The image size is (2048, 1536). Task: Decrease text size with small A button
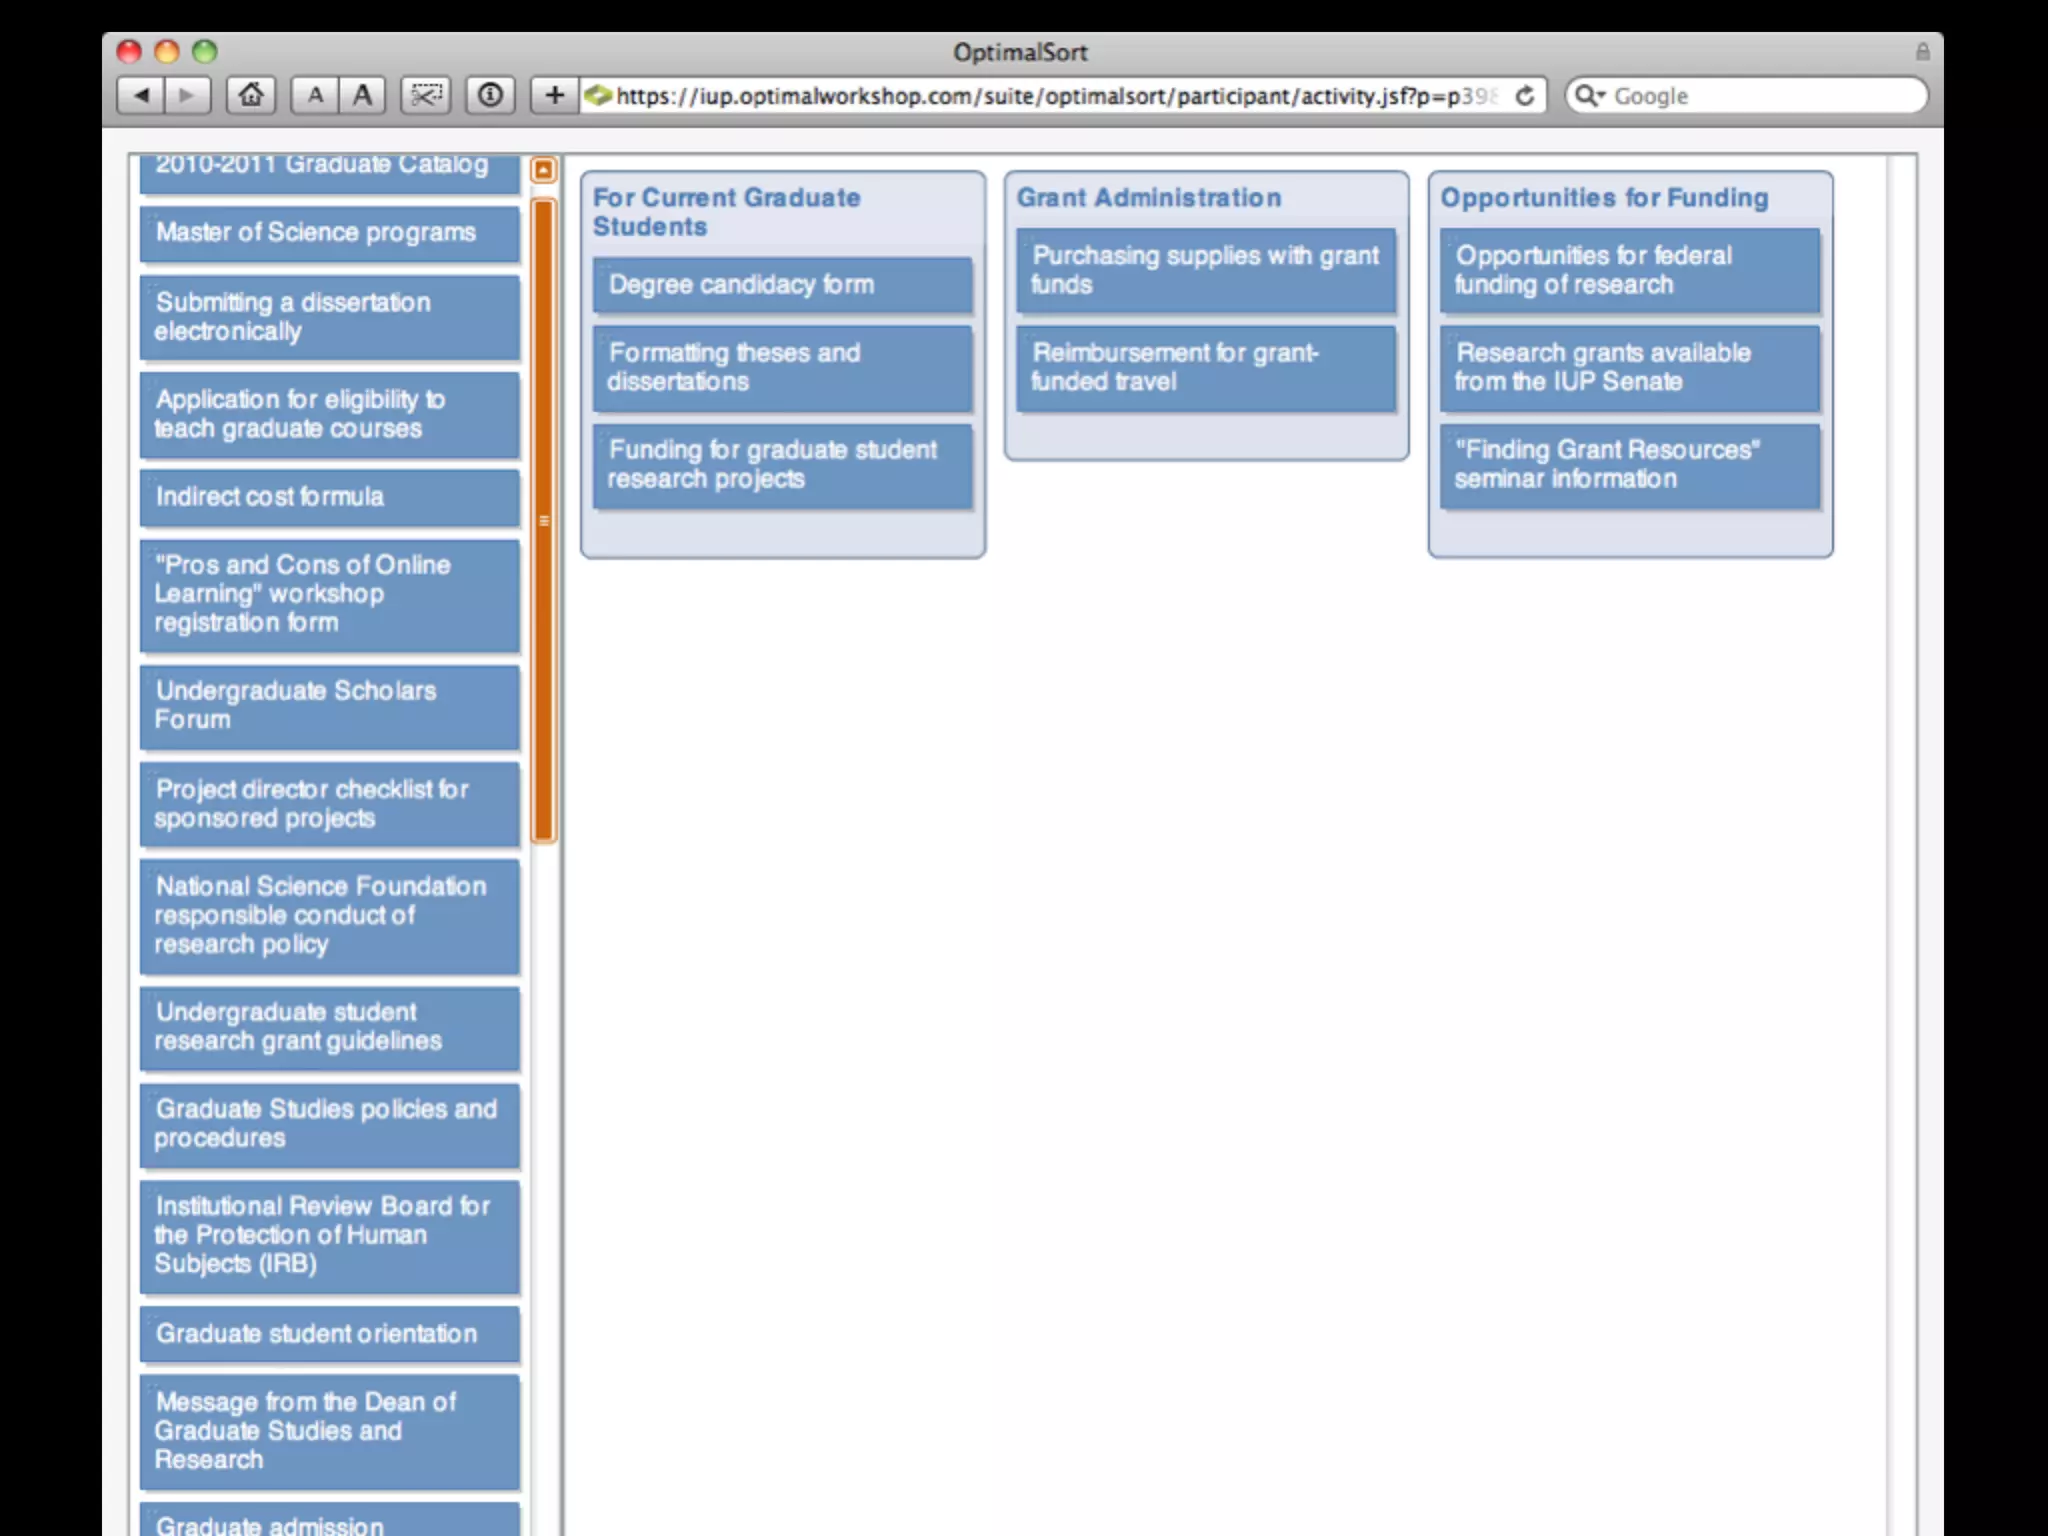pos(315,96)
